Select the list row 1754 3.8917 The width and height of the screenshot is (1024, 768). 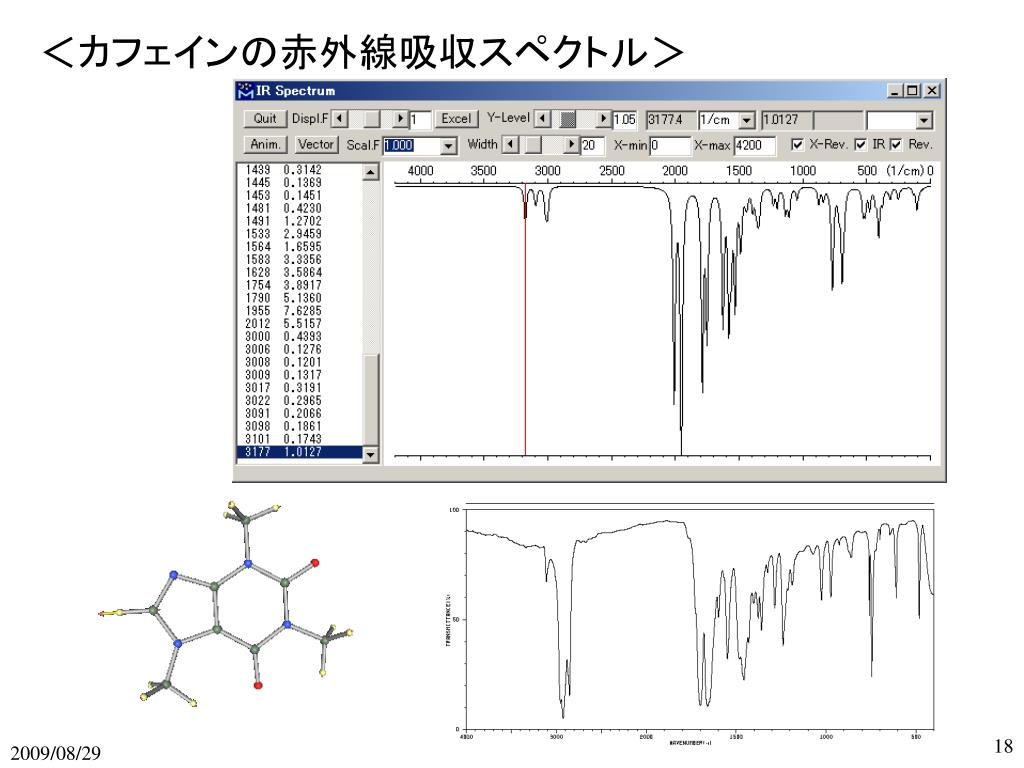click(x=300, y=285)
